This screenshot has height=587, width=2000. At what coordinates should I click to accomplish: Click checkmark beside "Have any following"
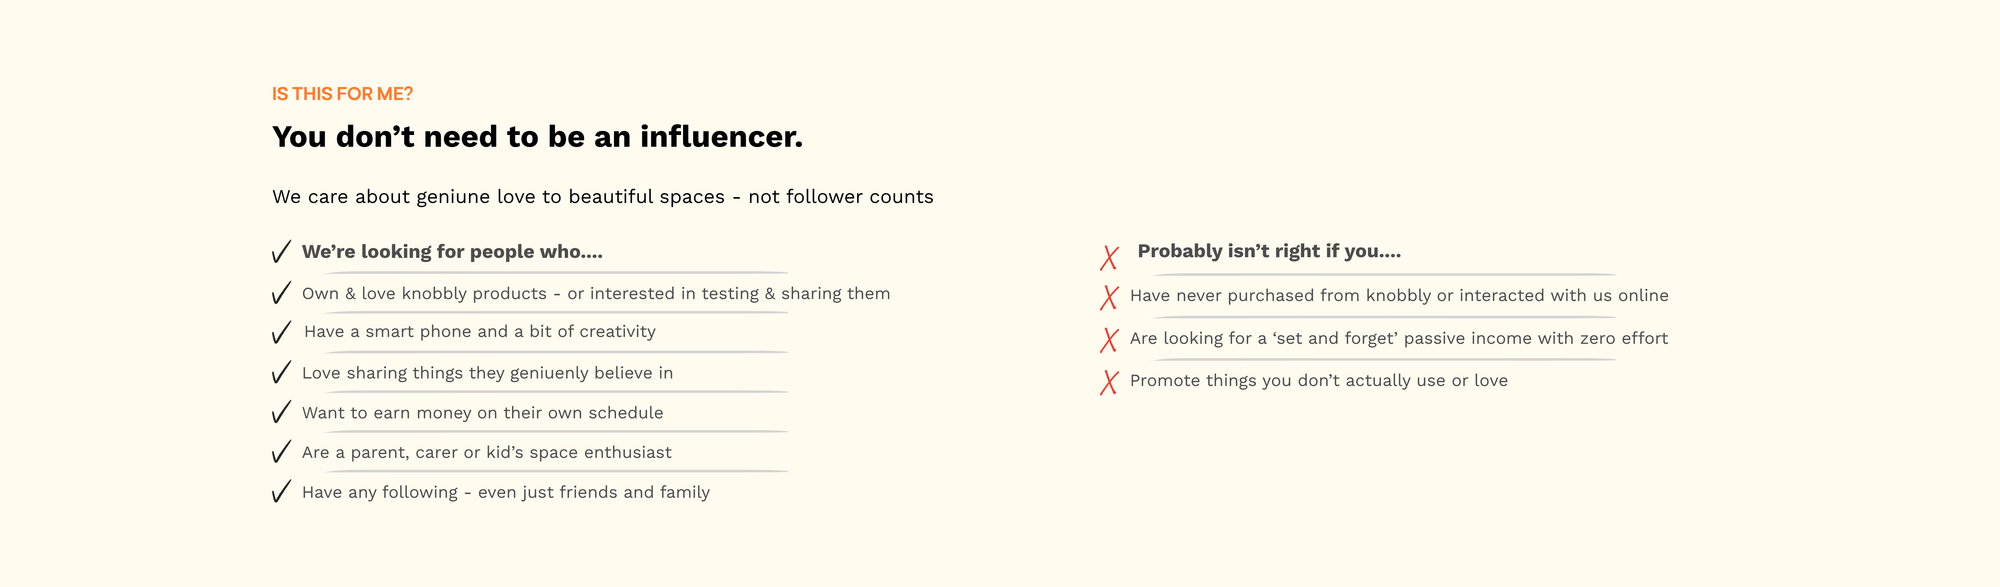(281, 492)
